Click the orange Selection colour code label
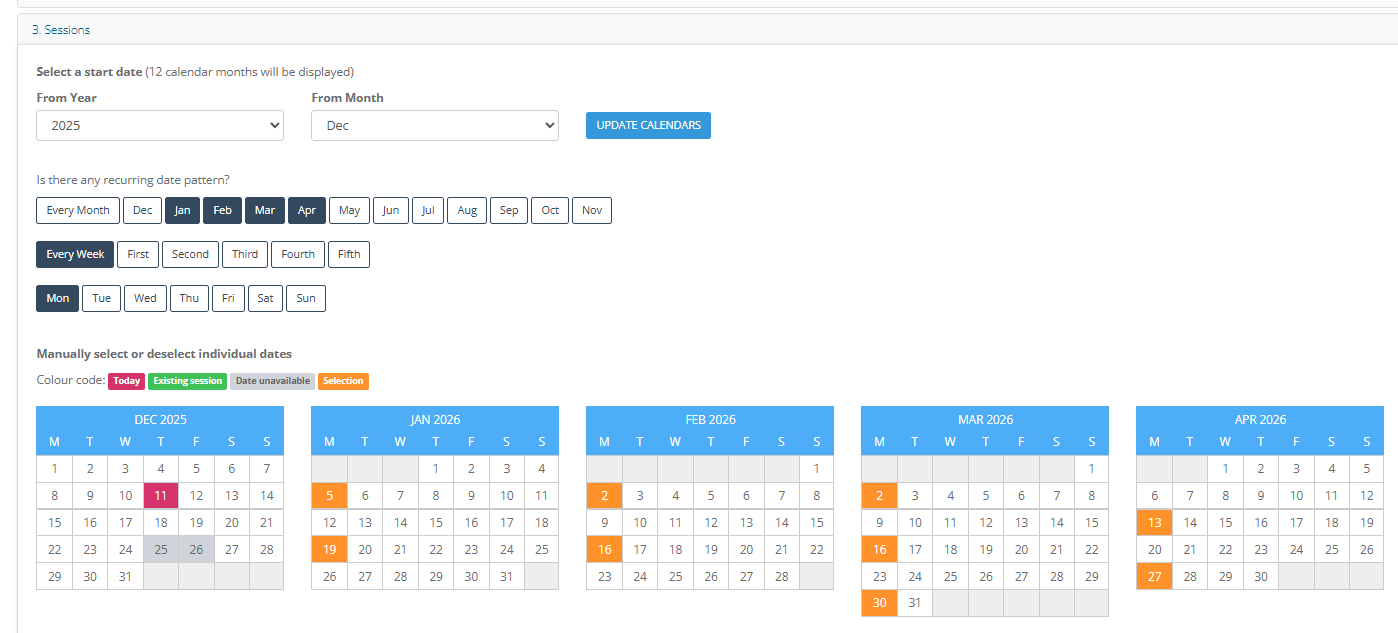 click(343, 381)
